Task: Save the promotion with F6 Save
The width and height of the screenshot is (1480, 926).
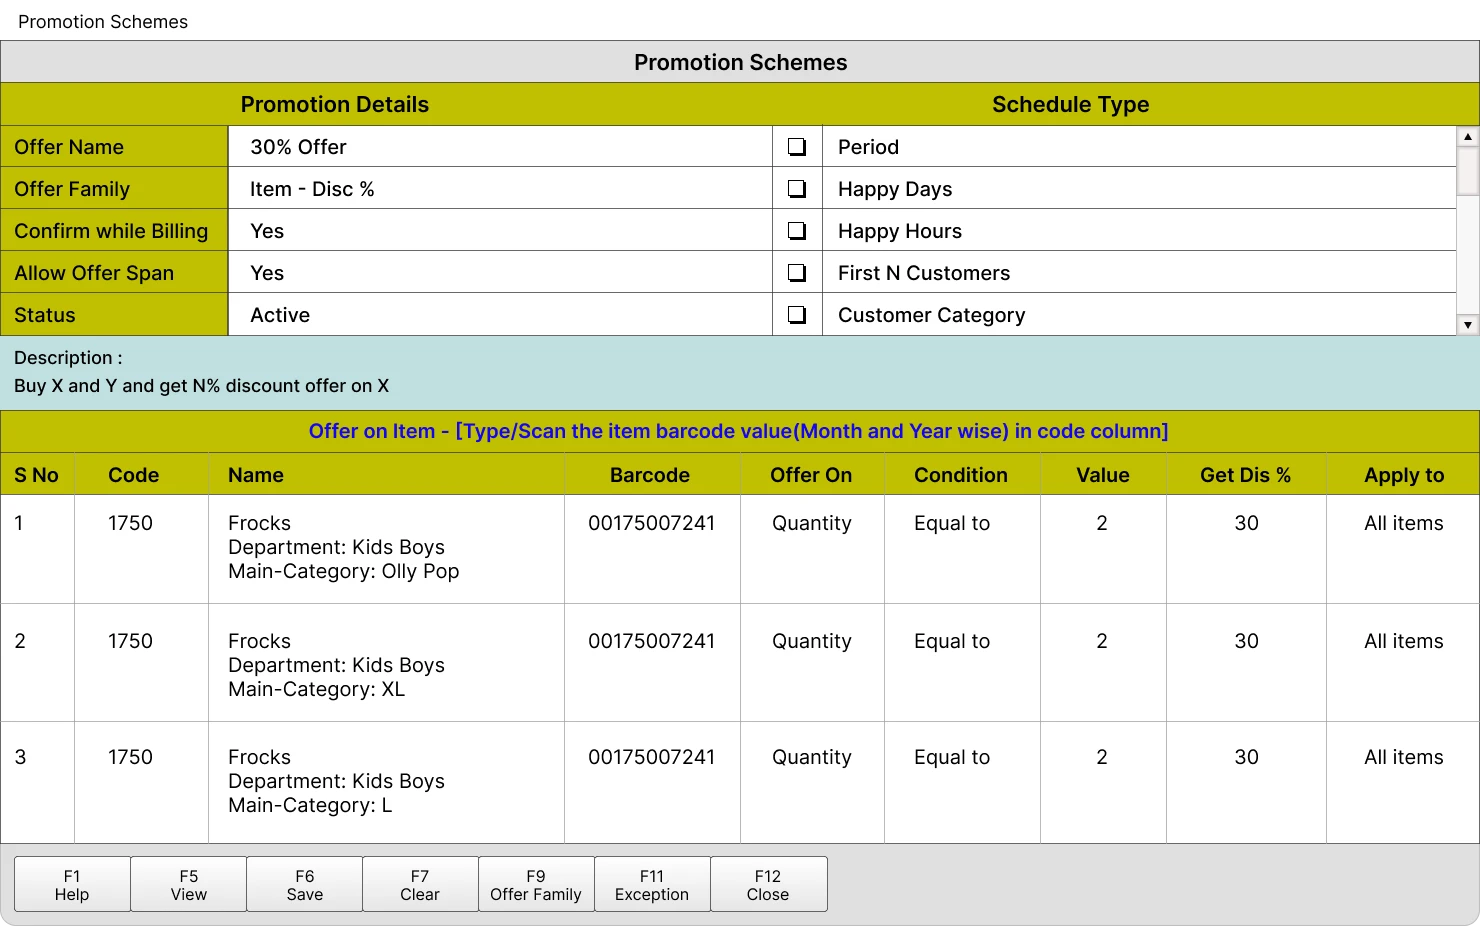Action: [304, 884]
